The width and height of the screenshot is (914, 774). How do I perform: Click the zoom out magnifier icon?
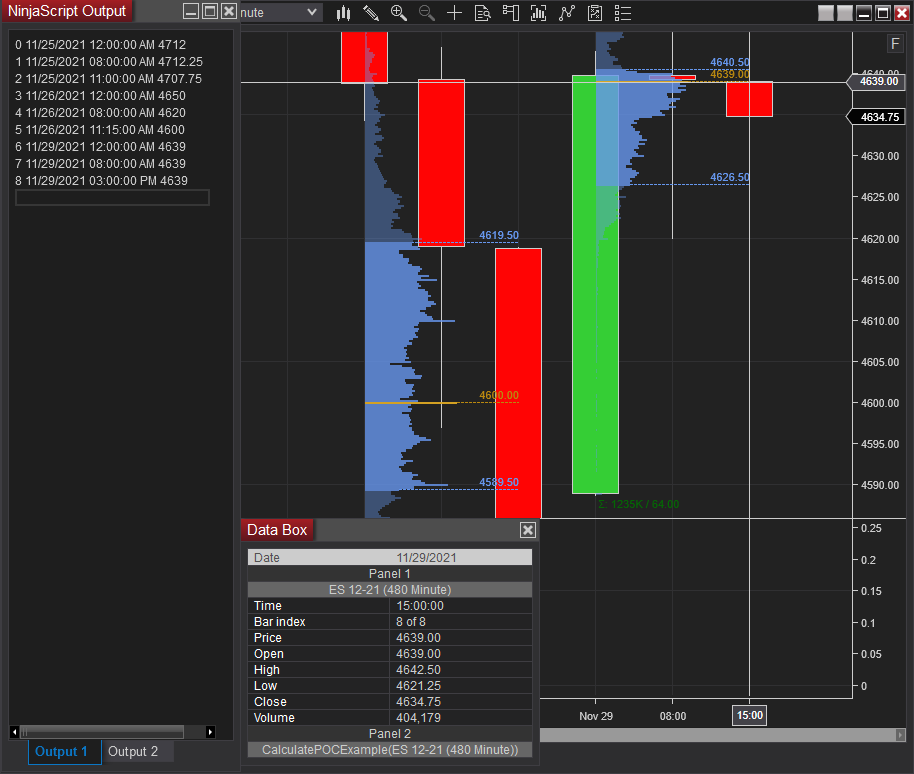pos(427,13)
